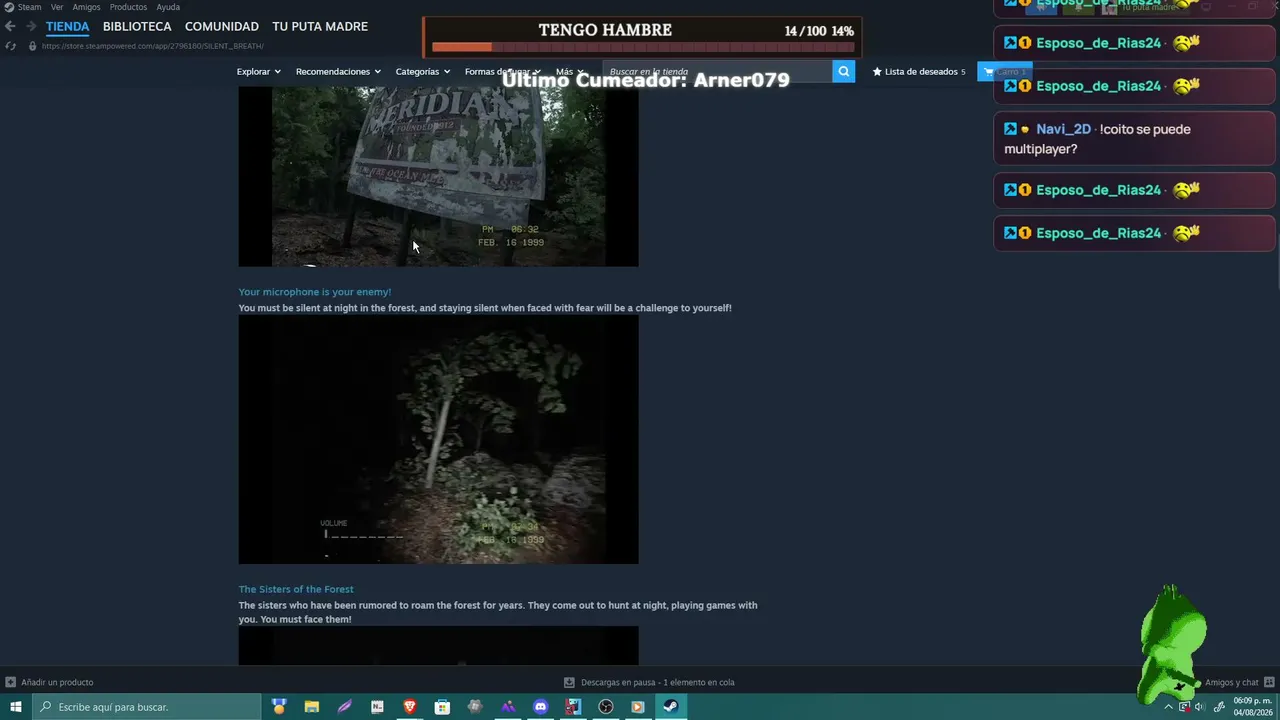Open the Categorías dropdown
Viewport: 1280px width, 720px height.
click(x=423, y=71)
